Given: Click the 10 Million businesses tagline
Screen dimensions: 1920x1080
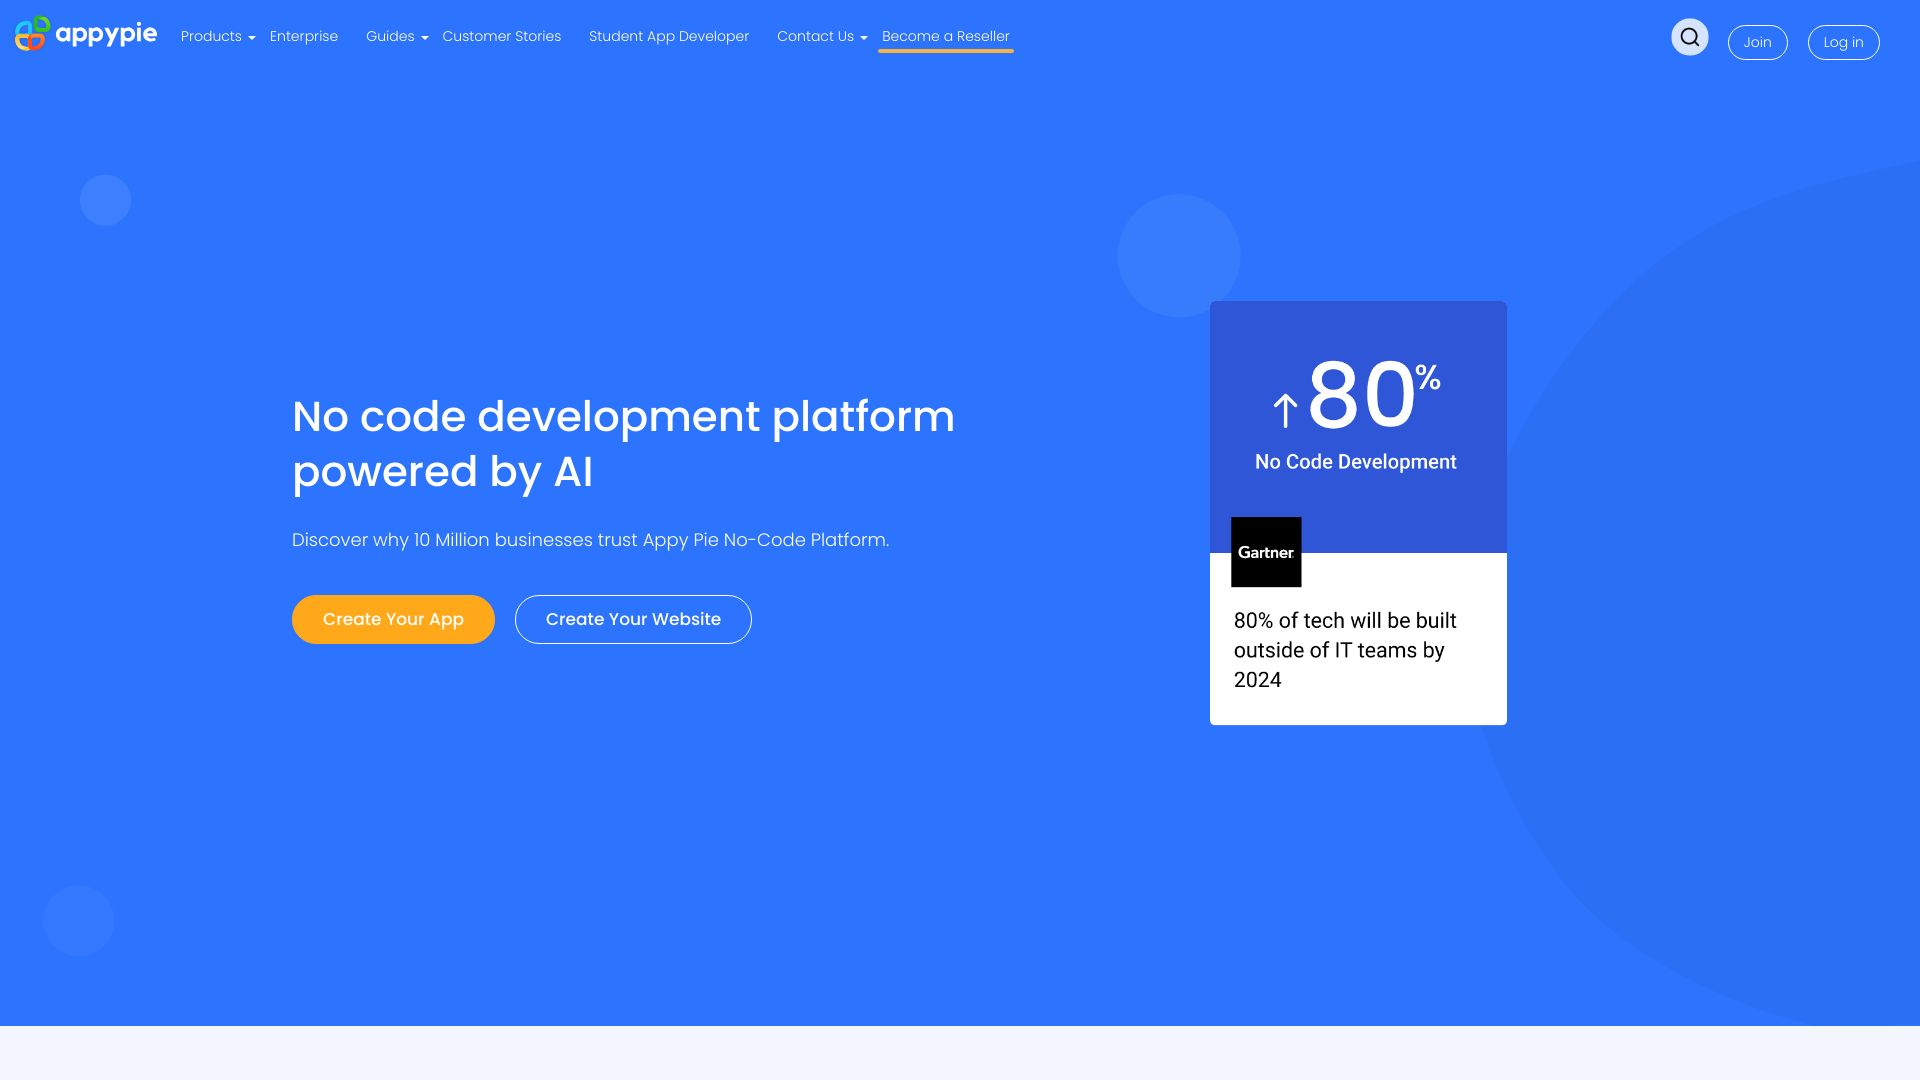Looking at the screenshot, I should pyautogui.click(x=589, y=539).
